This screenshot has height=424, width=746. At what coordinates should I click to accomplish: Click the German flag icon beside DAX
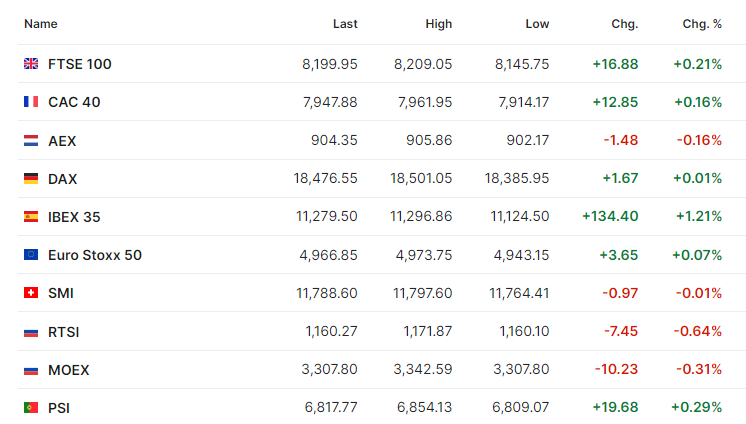(x=31, y=178)
